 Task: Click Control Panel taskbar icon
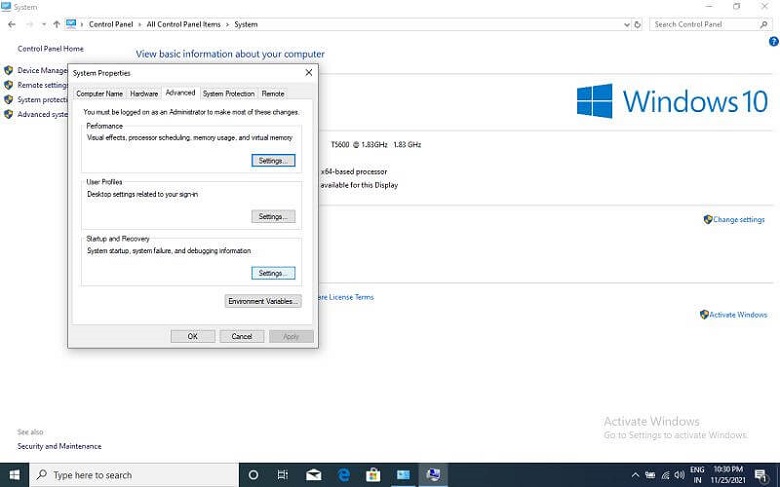pyautogui.click(x=403, y=475)
